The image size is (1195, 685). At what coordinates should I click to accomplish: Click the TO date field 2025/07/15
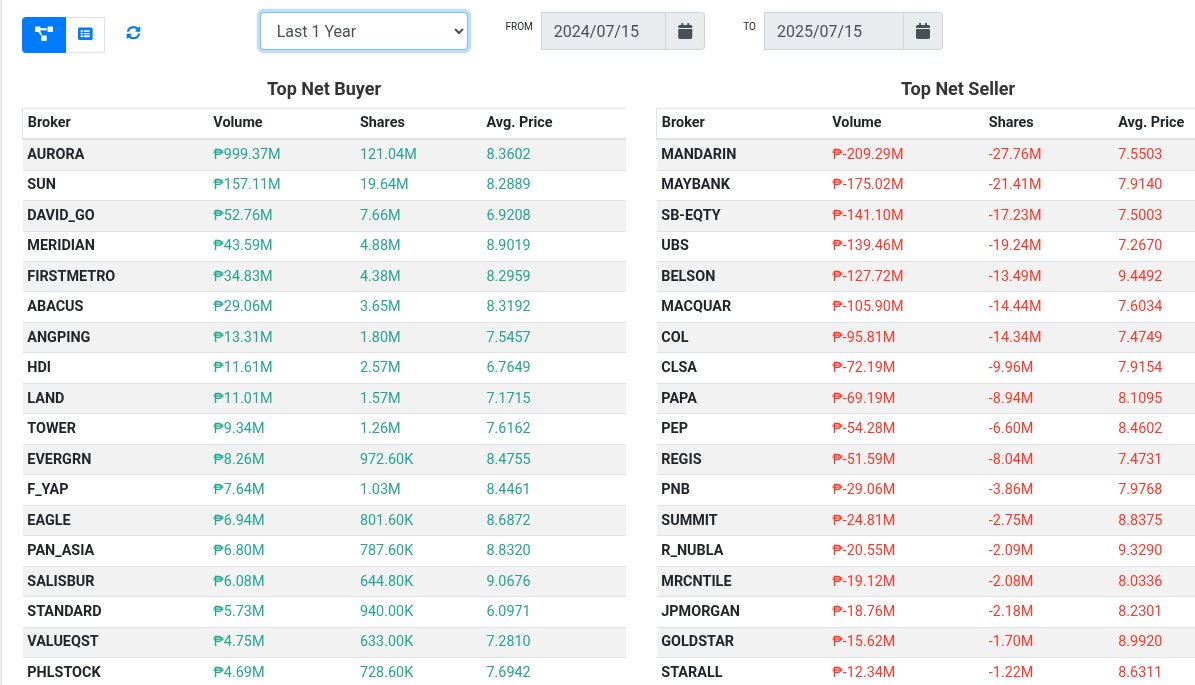tap(834, 31)
